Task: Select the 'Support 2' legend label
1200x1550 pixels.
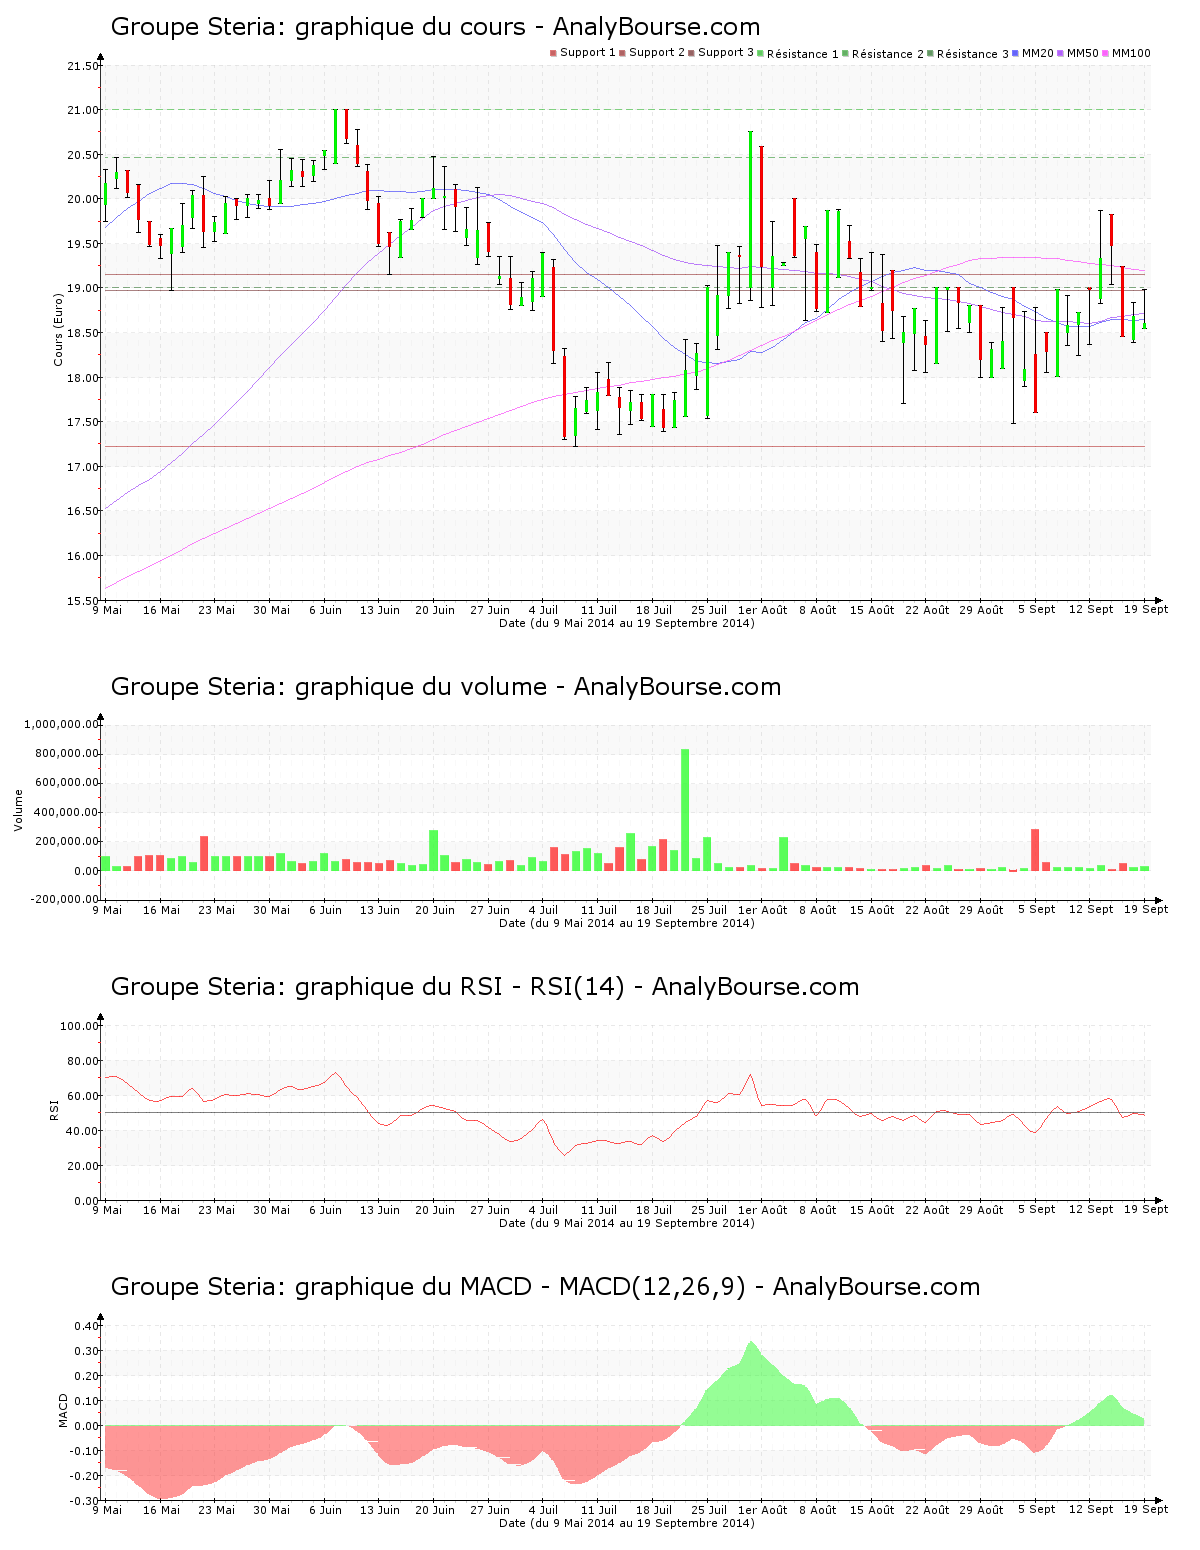Action: (x=657, y=52)
